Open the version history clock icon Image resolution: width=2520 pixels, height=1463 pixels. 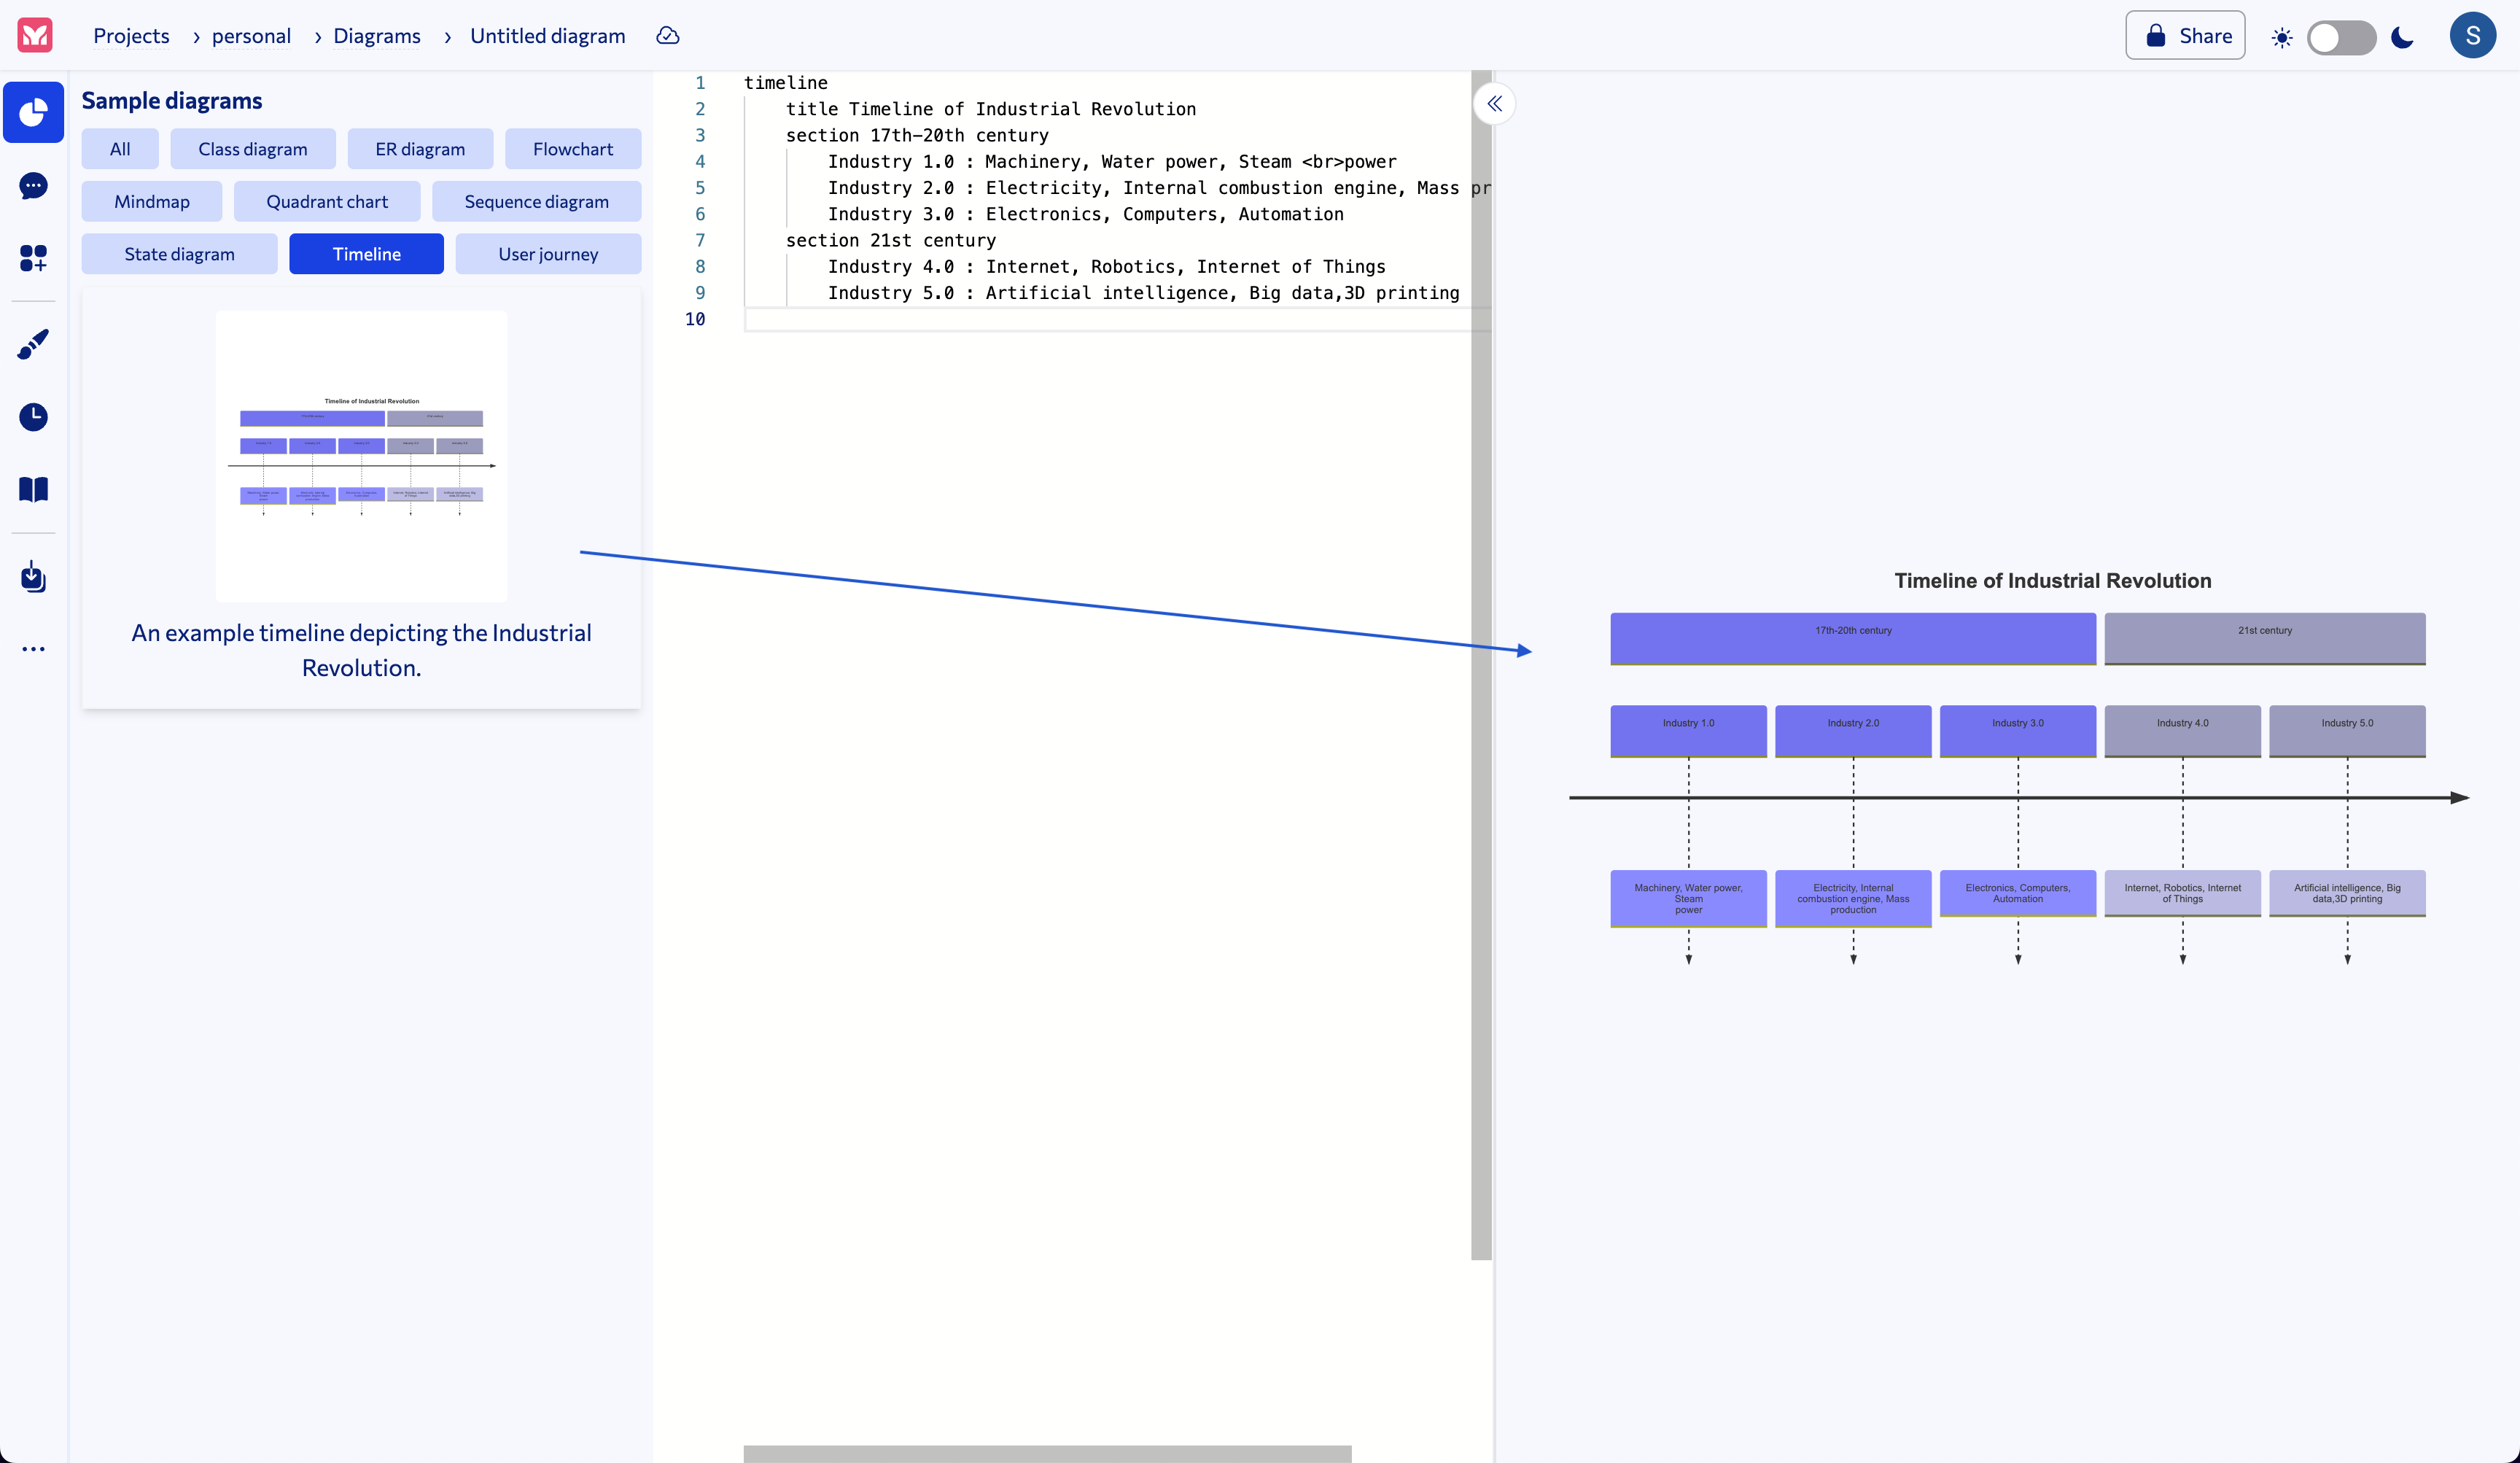tap(33, 417)
